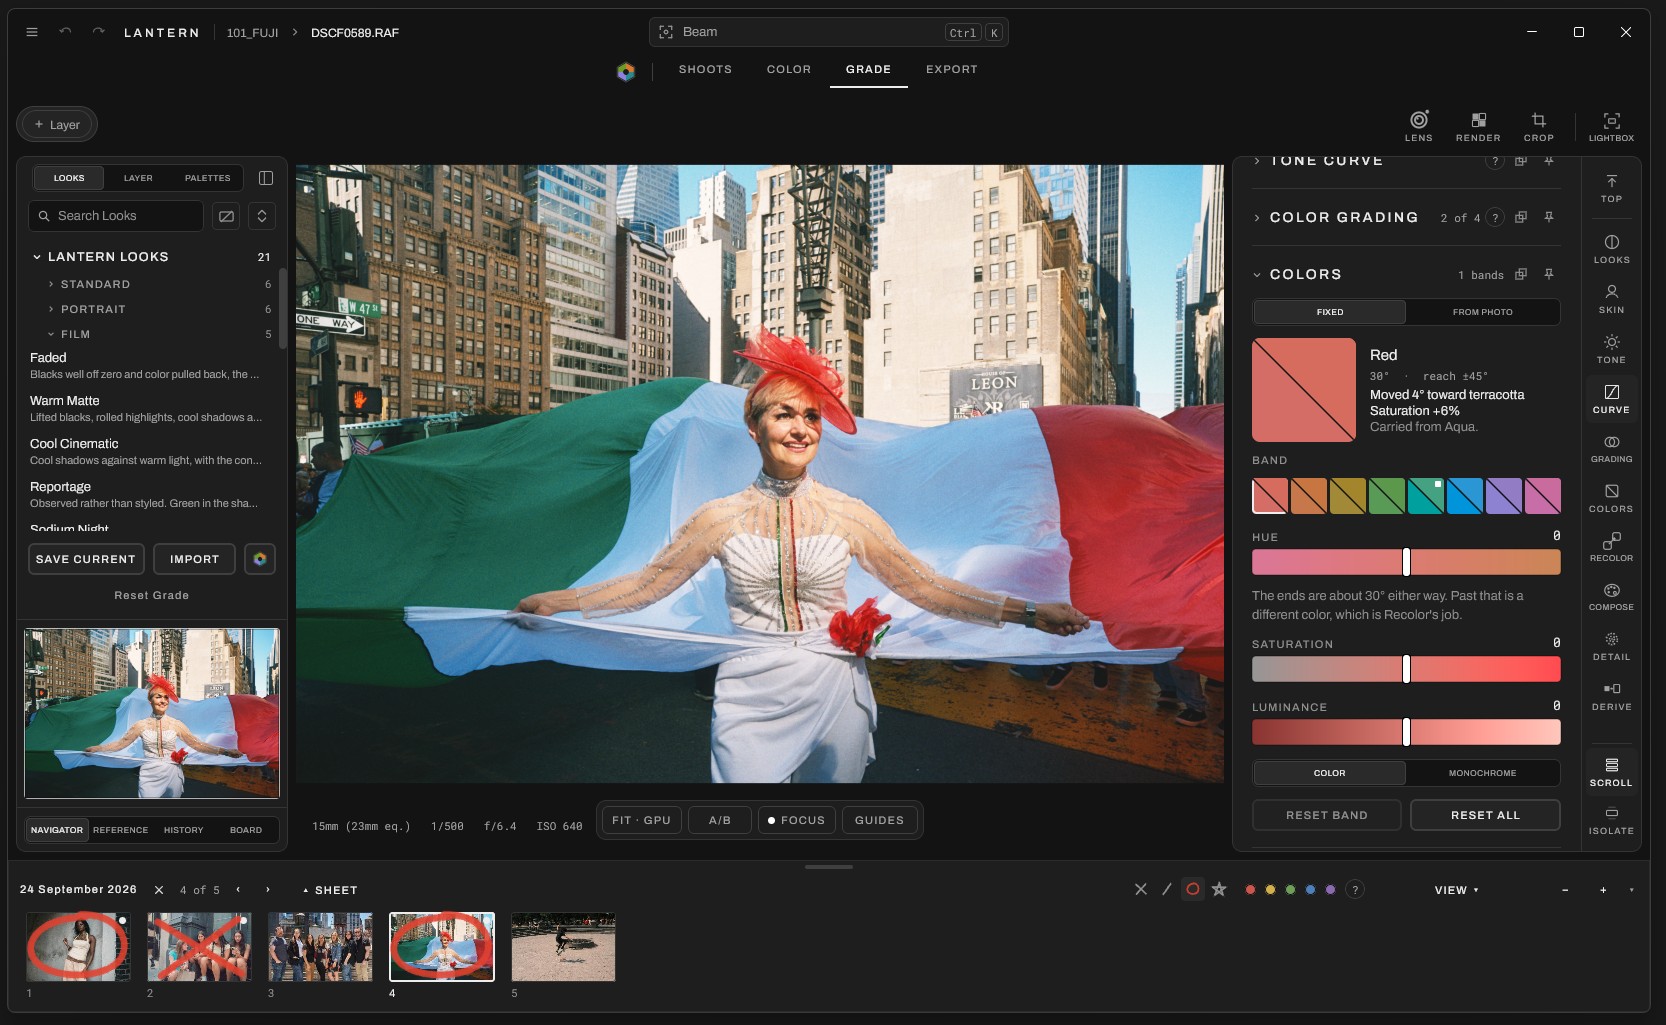Open the View dropdown in filmstrip

[x=1456, y=890]
